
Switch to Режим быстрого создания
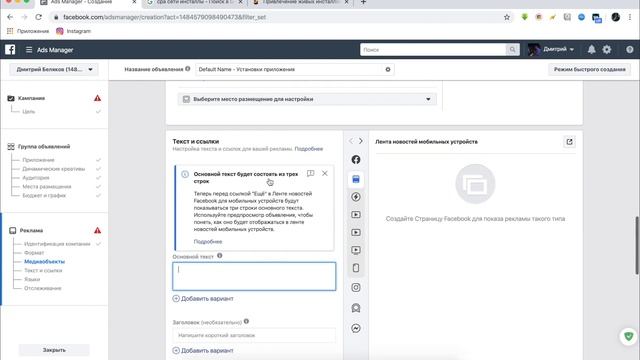point(589,69)
